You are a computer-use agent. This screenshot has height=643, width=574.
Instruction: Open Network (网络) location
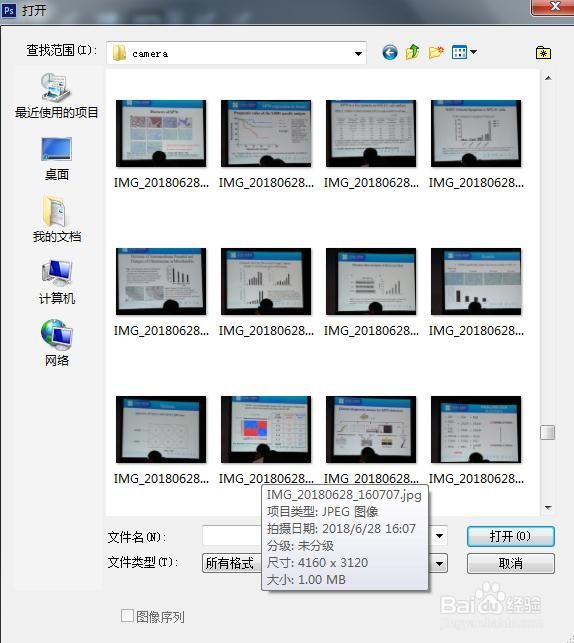click(x=57, y=343)
